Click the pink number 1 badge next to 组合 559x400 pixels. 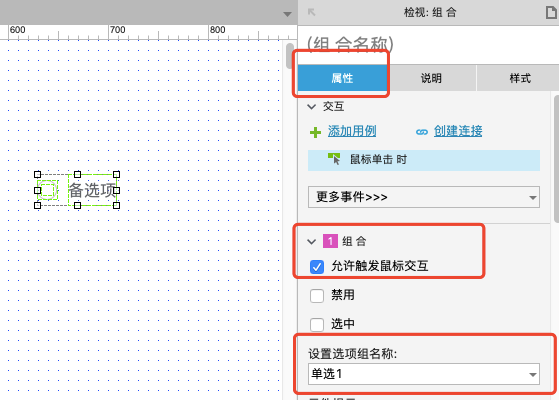(x=330, y=241)
